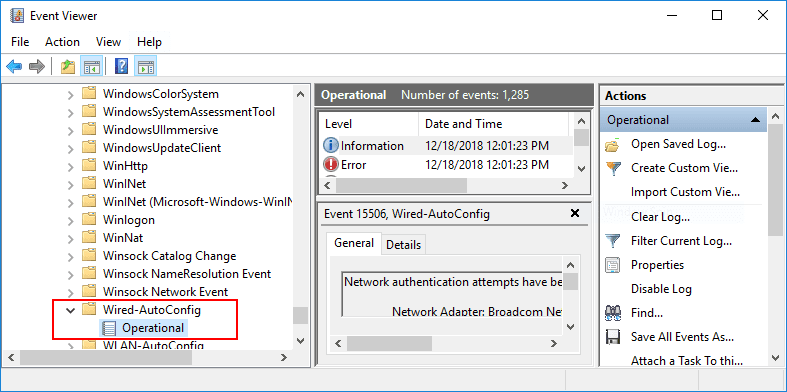Select WinINet (Microsoft-Windows-WinINet) tree item
787x392 pixels.
[197, 202]
